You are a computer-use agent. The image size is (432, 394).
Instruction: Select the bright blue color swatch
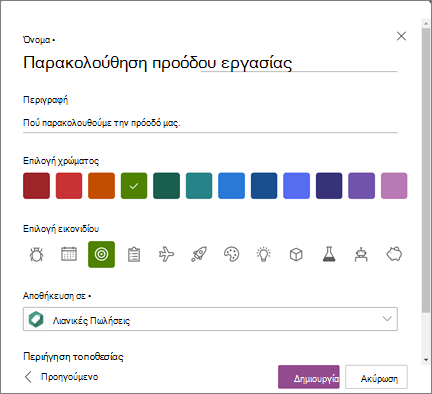[x=231, y=186]
